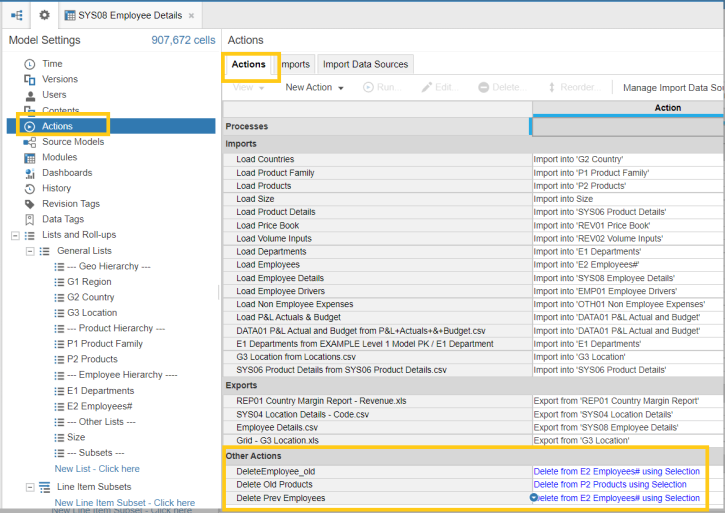This screenshot has width=725, height=513.
Task: Collapse the General Lists tree node
Action: coord(30,252)
